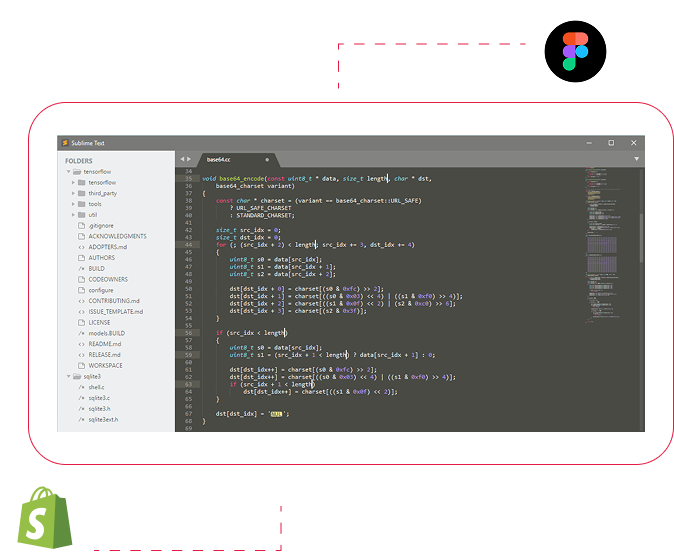Expand the util subfolder
The image size is (674, 559).
(73, 215)
